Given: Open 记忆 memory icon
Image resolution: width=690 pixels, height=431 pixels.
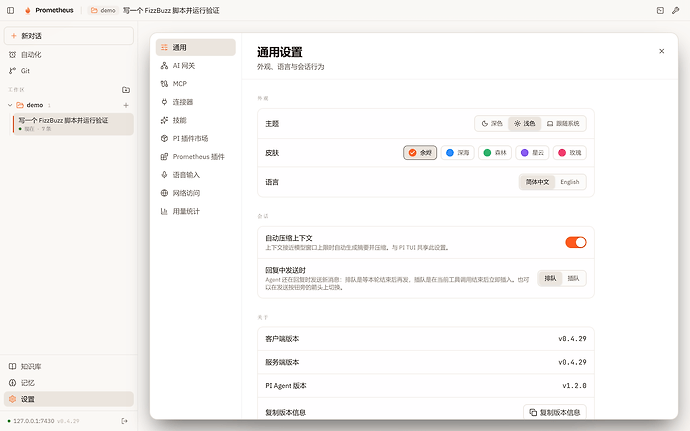Looking at the screenshot, I should [x=12, y=383].
